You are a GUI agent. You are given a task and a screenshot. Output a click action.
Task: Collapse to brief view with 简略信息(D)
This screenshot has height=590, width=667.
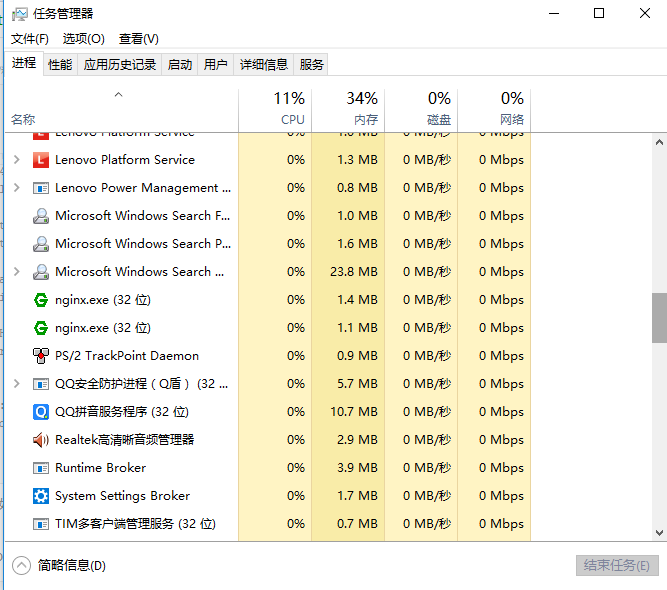(x=59, y=565)
